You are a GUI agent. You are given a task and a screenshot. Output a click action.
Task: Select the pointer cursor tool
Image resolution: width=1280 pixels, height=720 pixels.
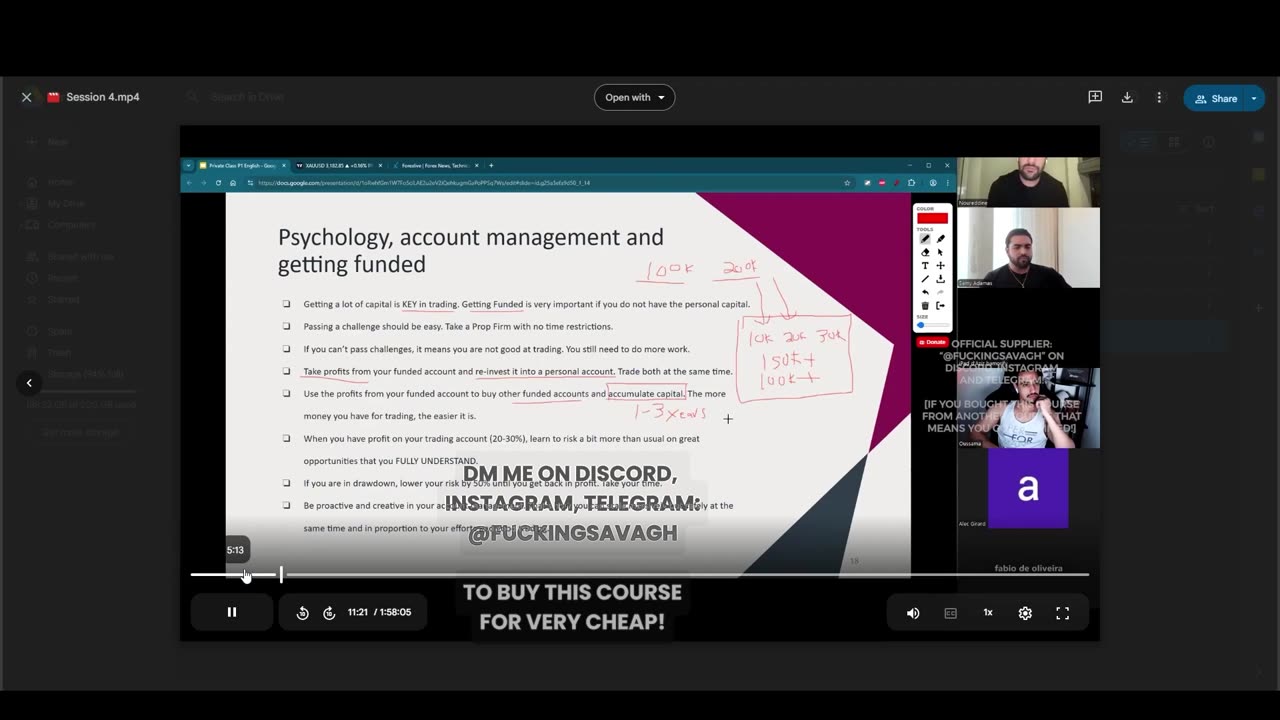point(941,252)
